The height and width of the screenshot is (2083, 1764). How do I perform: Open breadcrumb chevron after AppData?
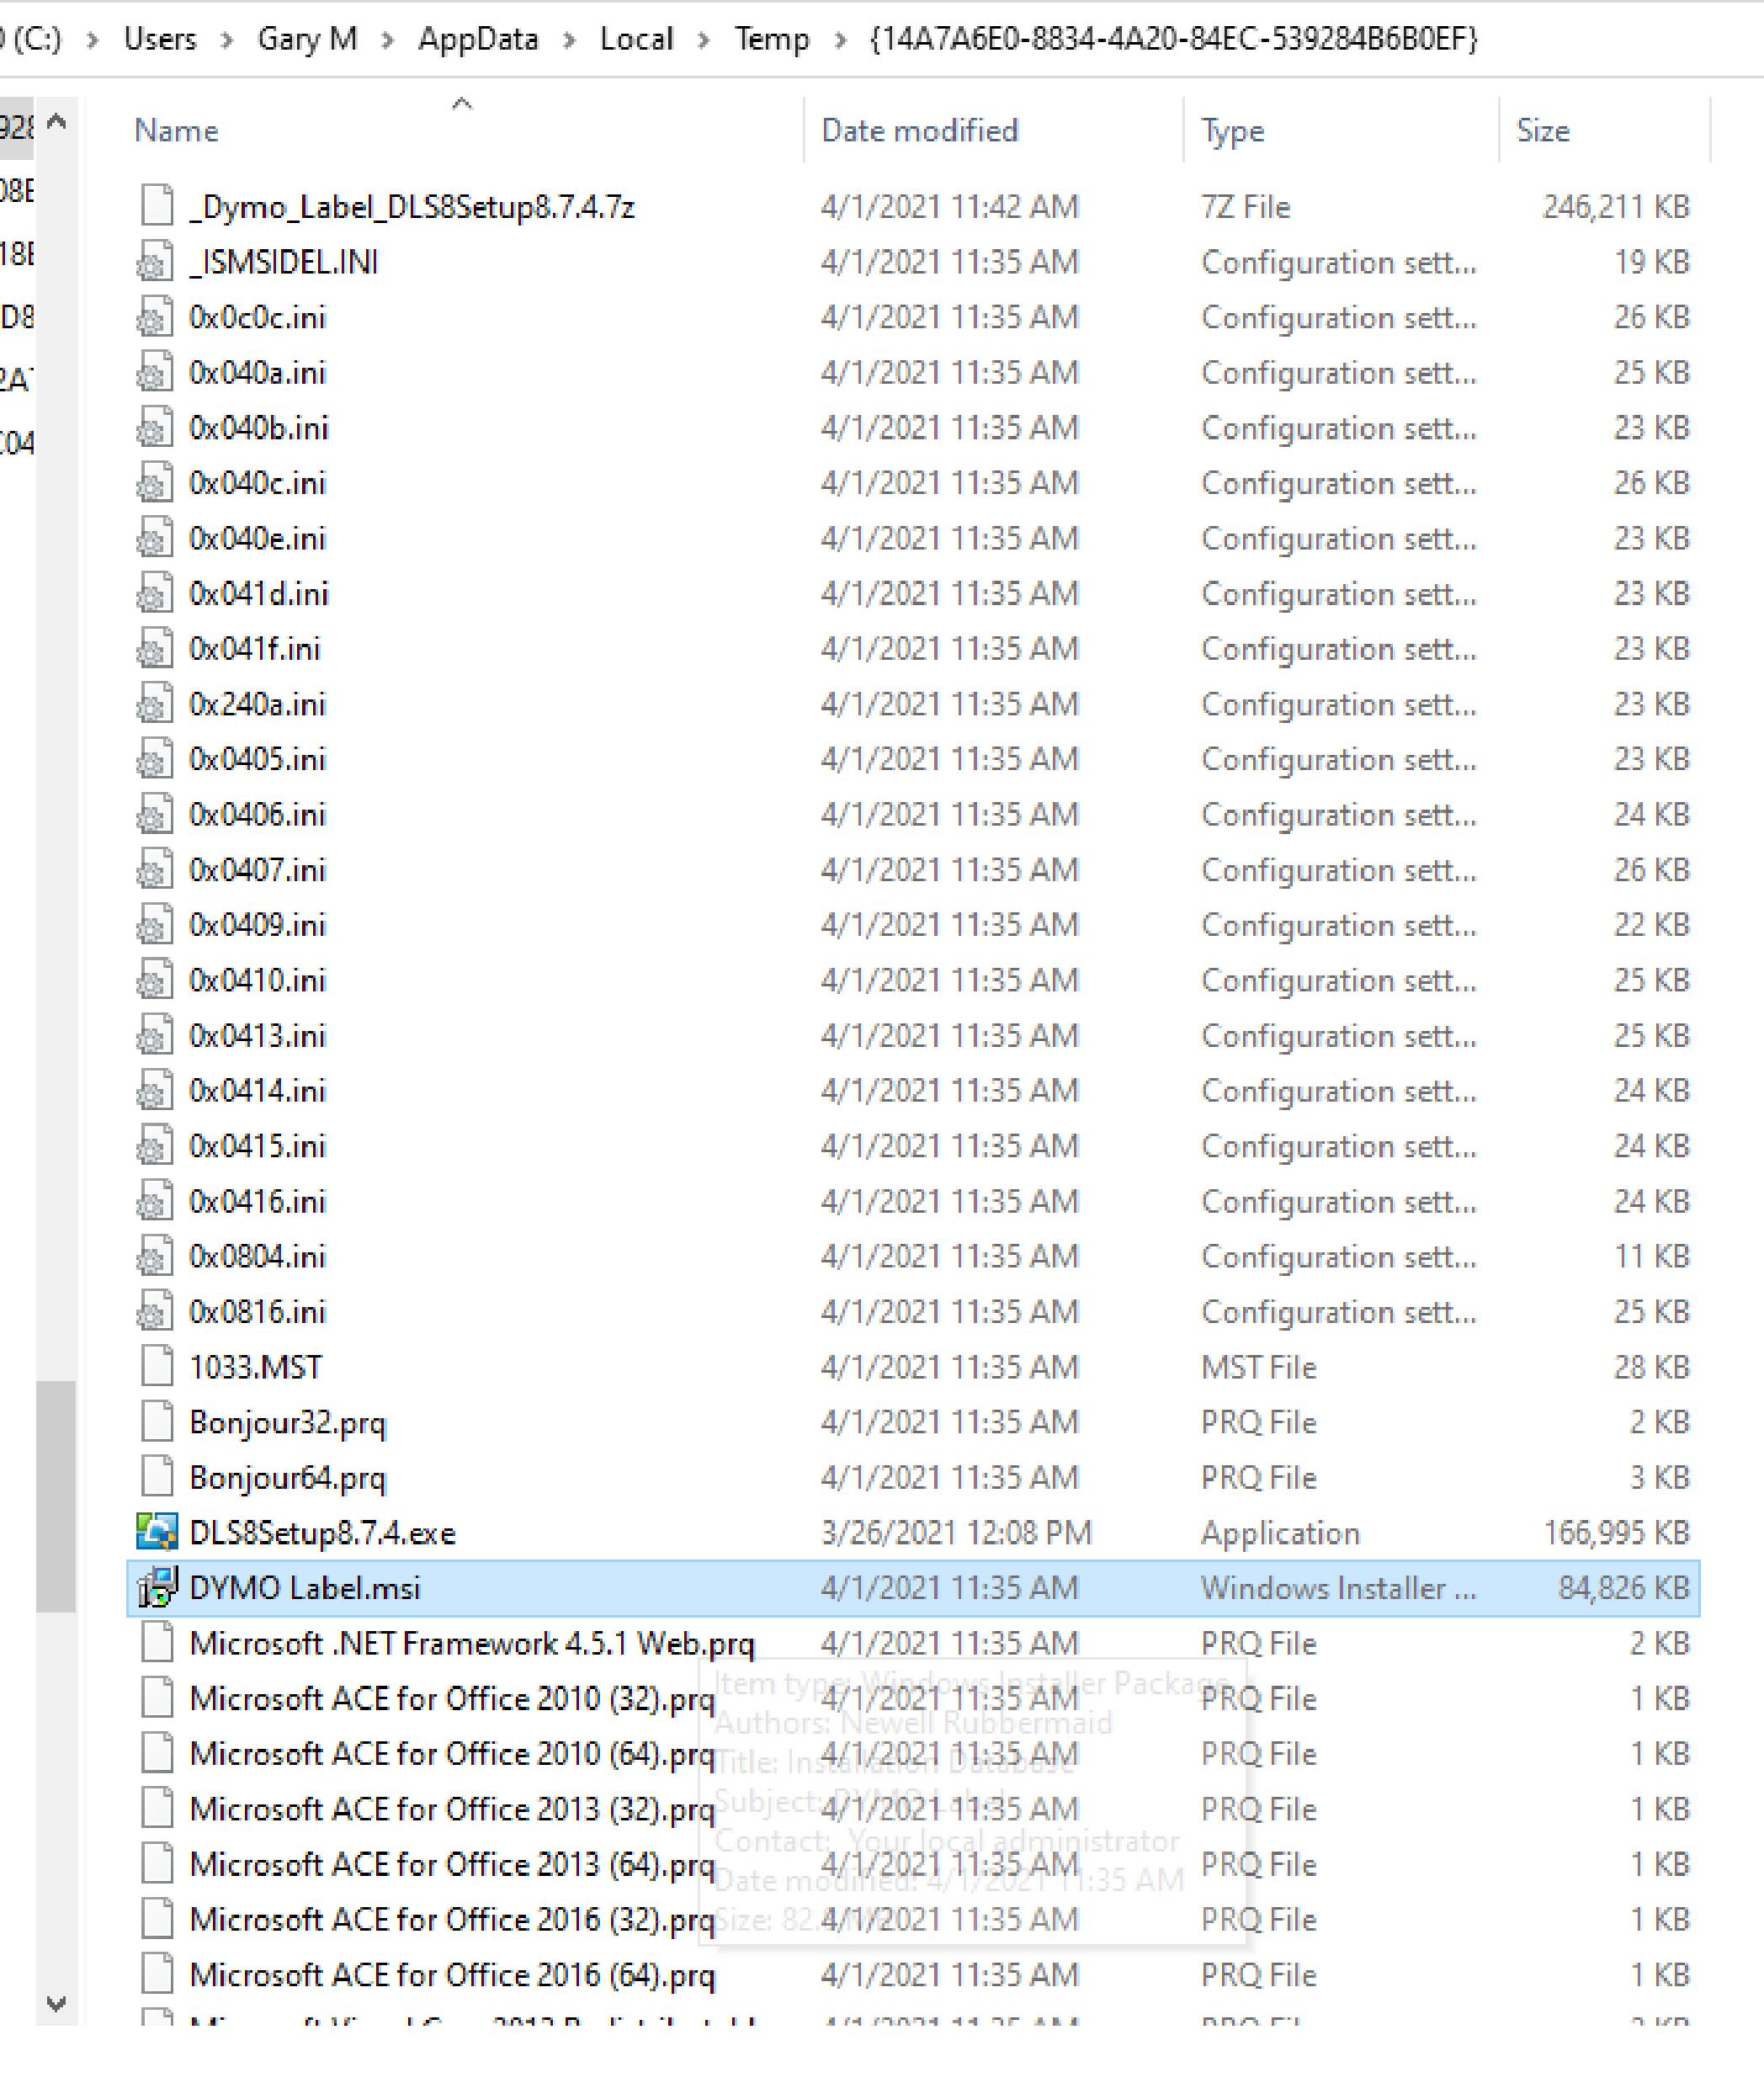click(x=569, y=39)
